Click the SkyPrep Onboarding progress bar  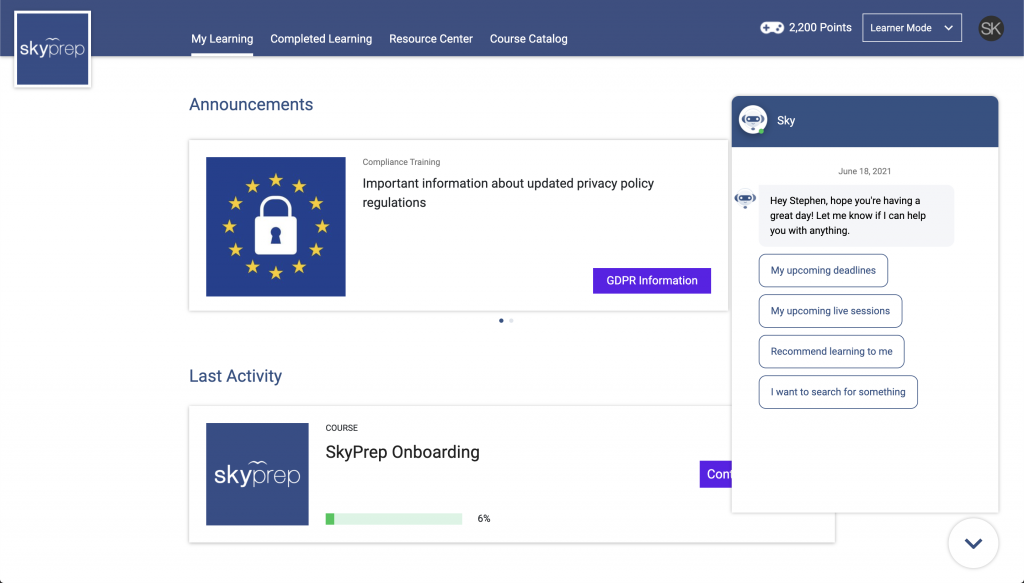[x=394, y=519]
